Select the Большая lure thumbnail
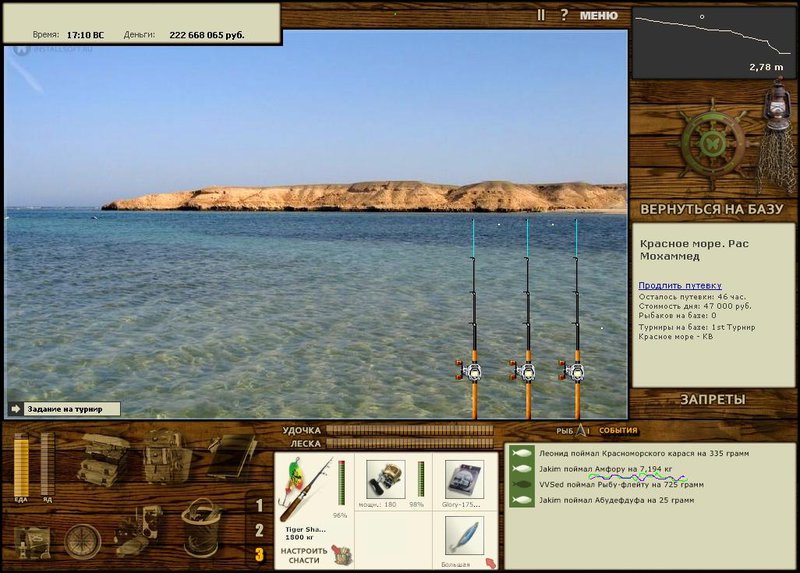 (x=464, y=535)
